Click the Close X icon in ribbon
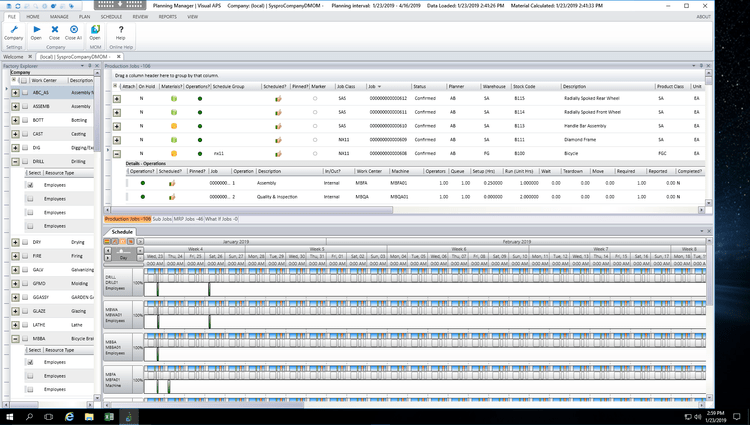Image resolution: width=750 pixels, height=425 pixels. pyautogui.click(x=55, y=30)
